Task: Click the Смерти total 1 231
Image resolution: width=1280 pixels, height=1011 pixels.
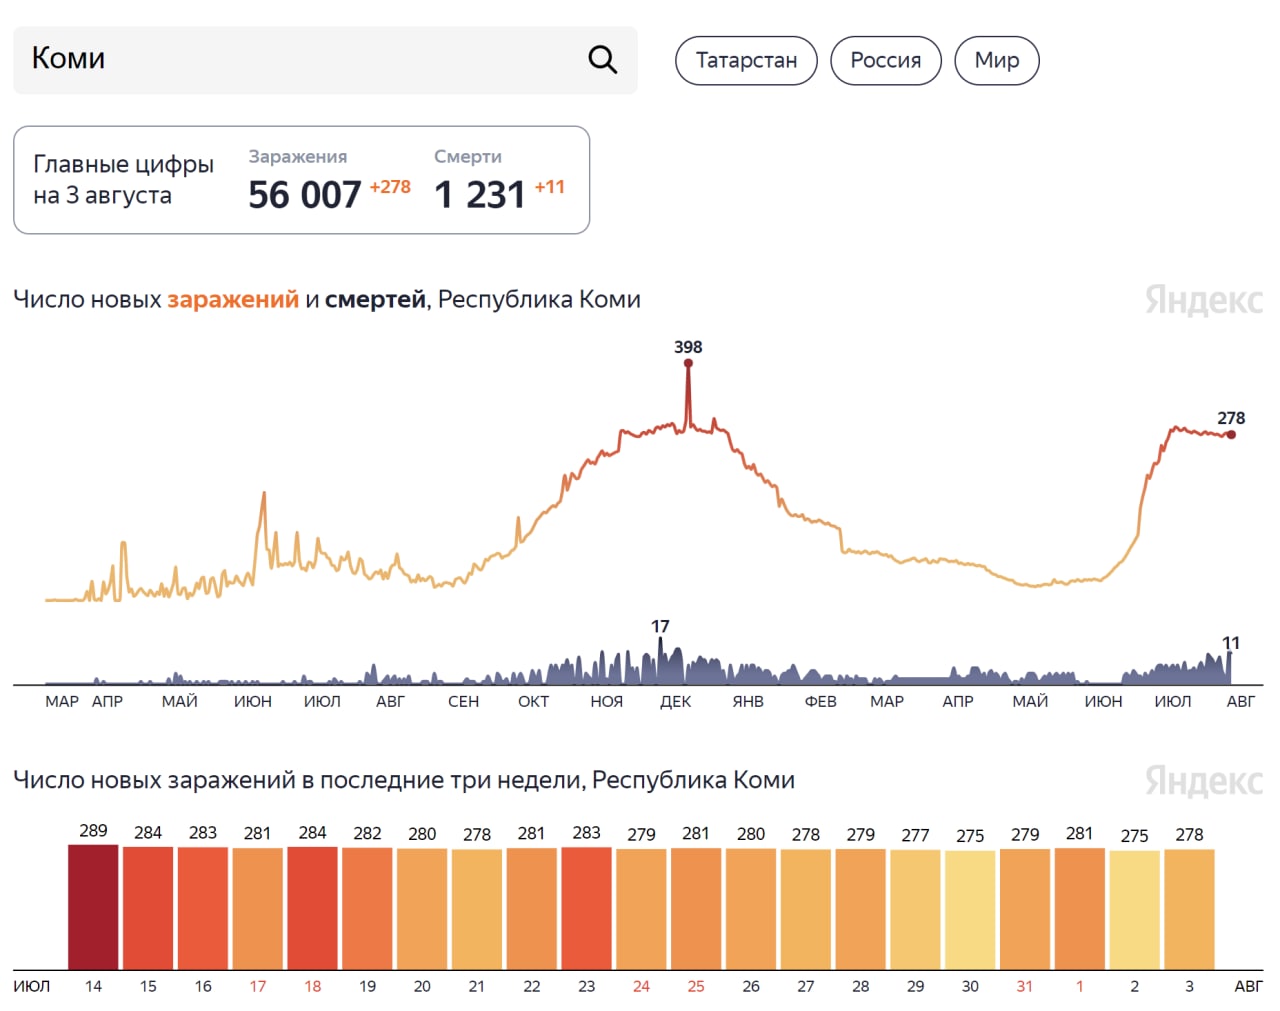Action: tap(480, 194)
